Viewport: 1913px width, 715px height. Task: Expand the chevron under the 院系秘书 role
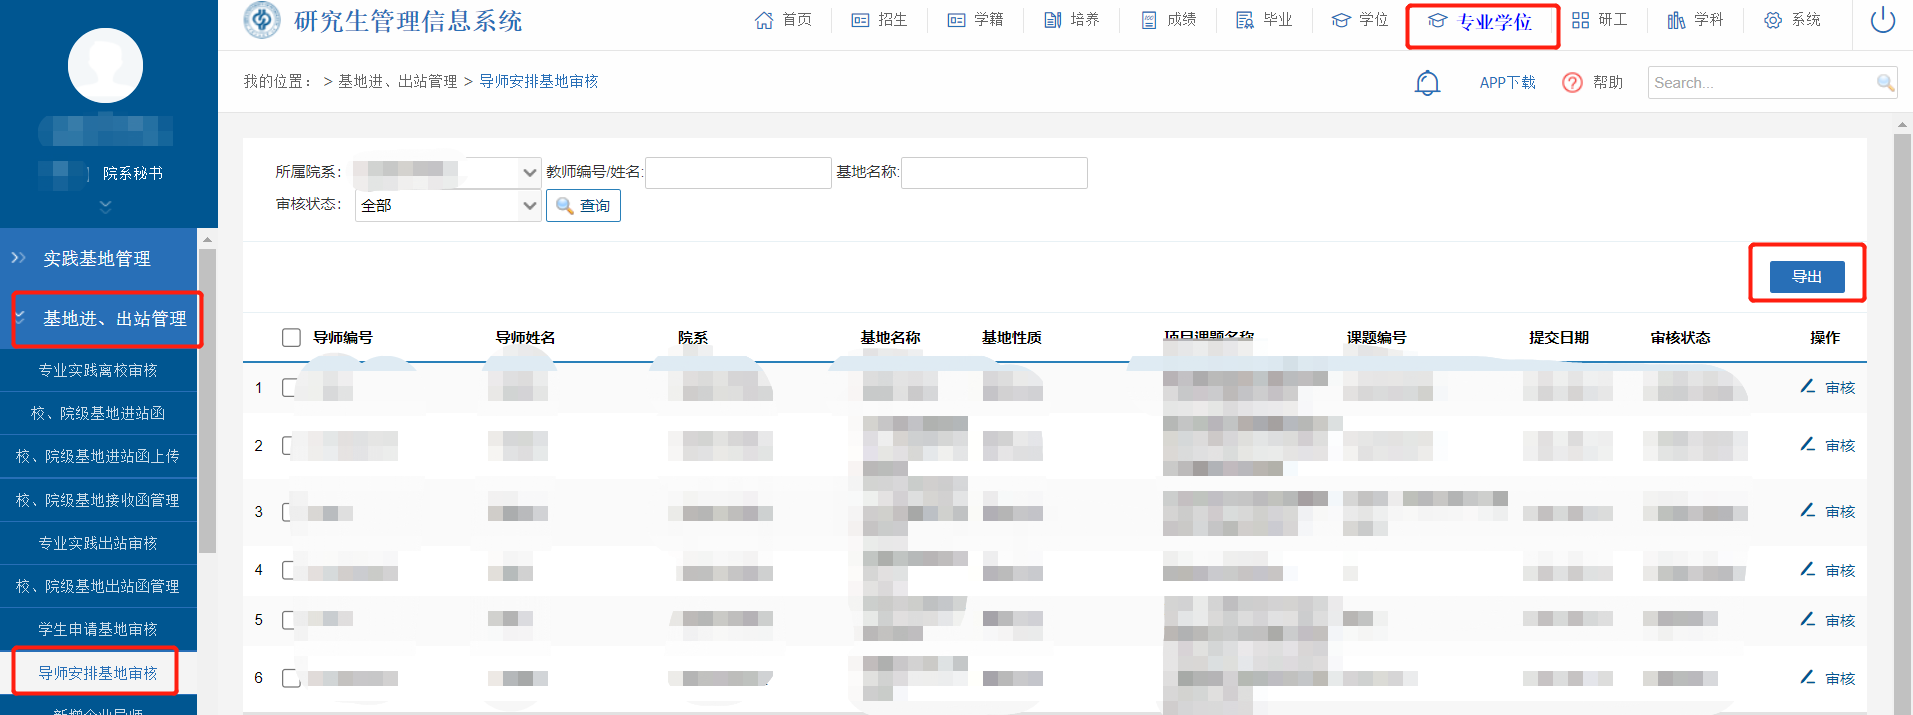(105, 206)
